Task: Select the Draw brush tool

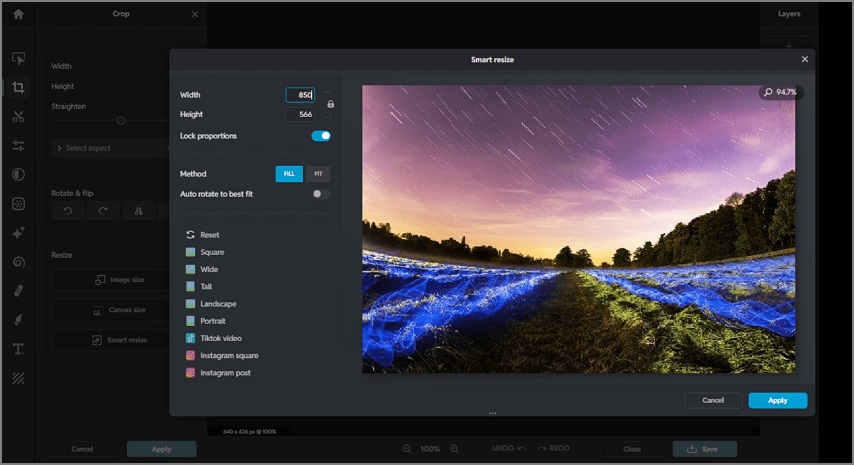Action: click(19, 320)
